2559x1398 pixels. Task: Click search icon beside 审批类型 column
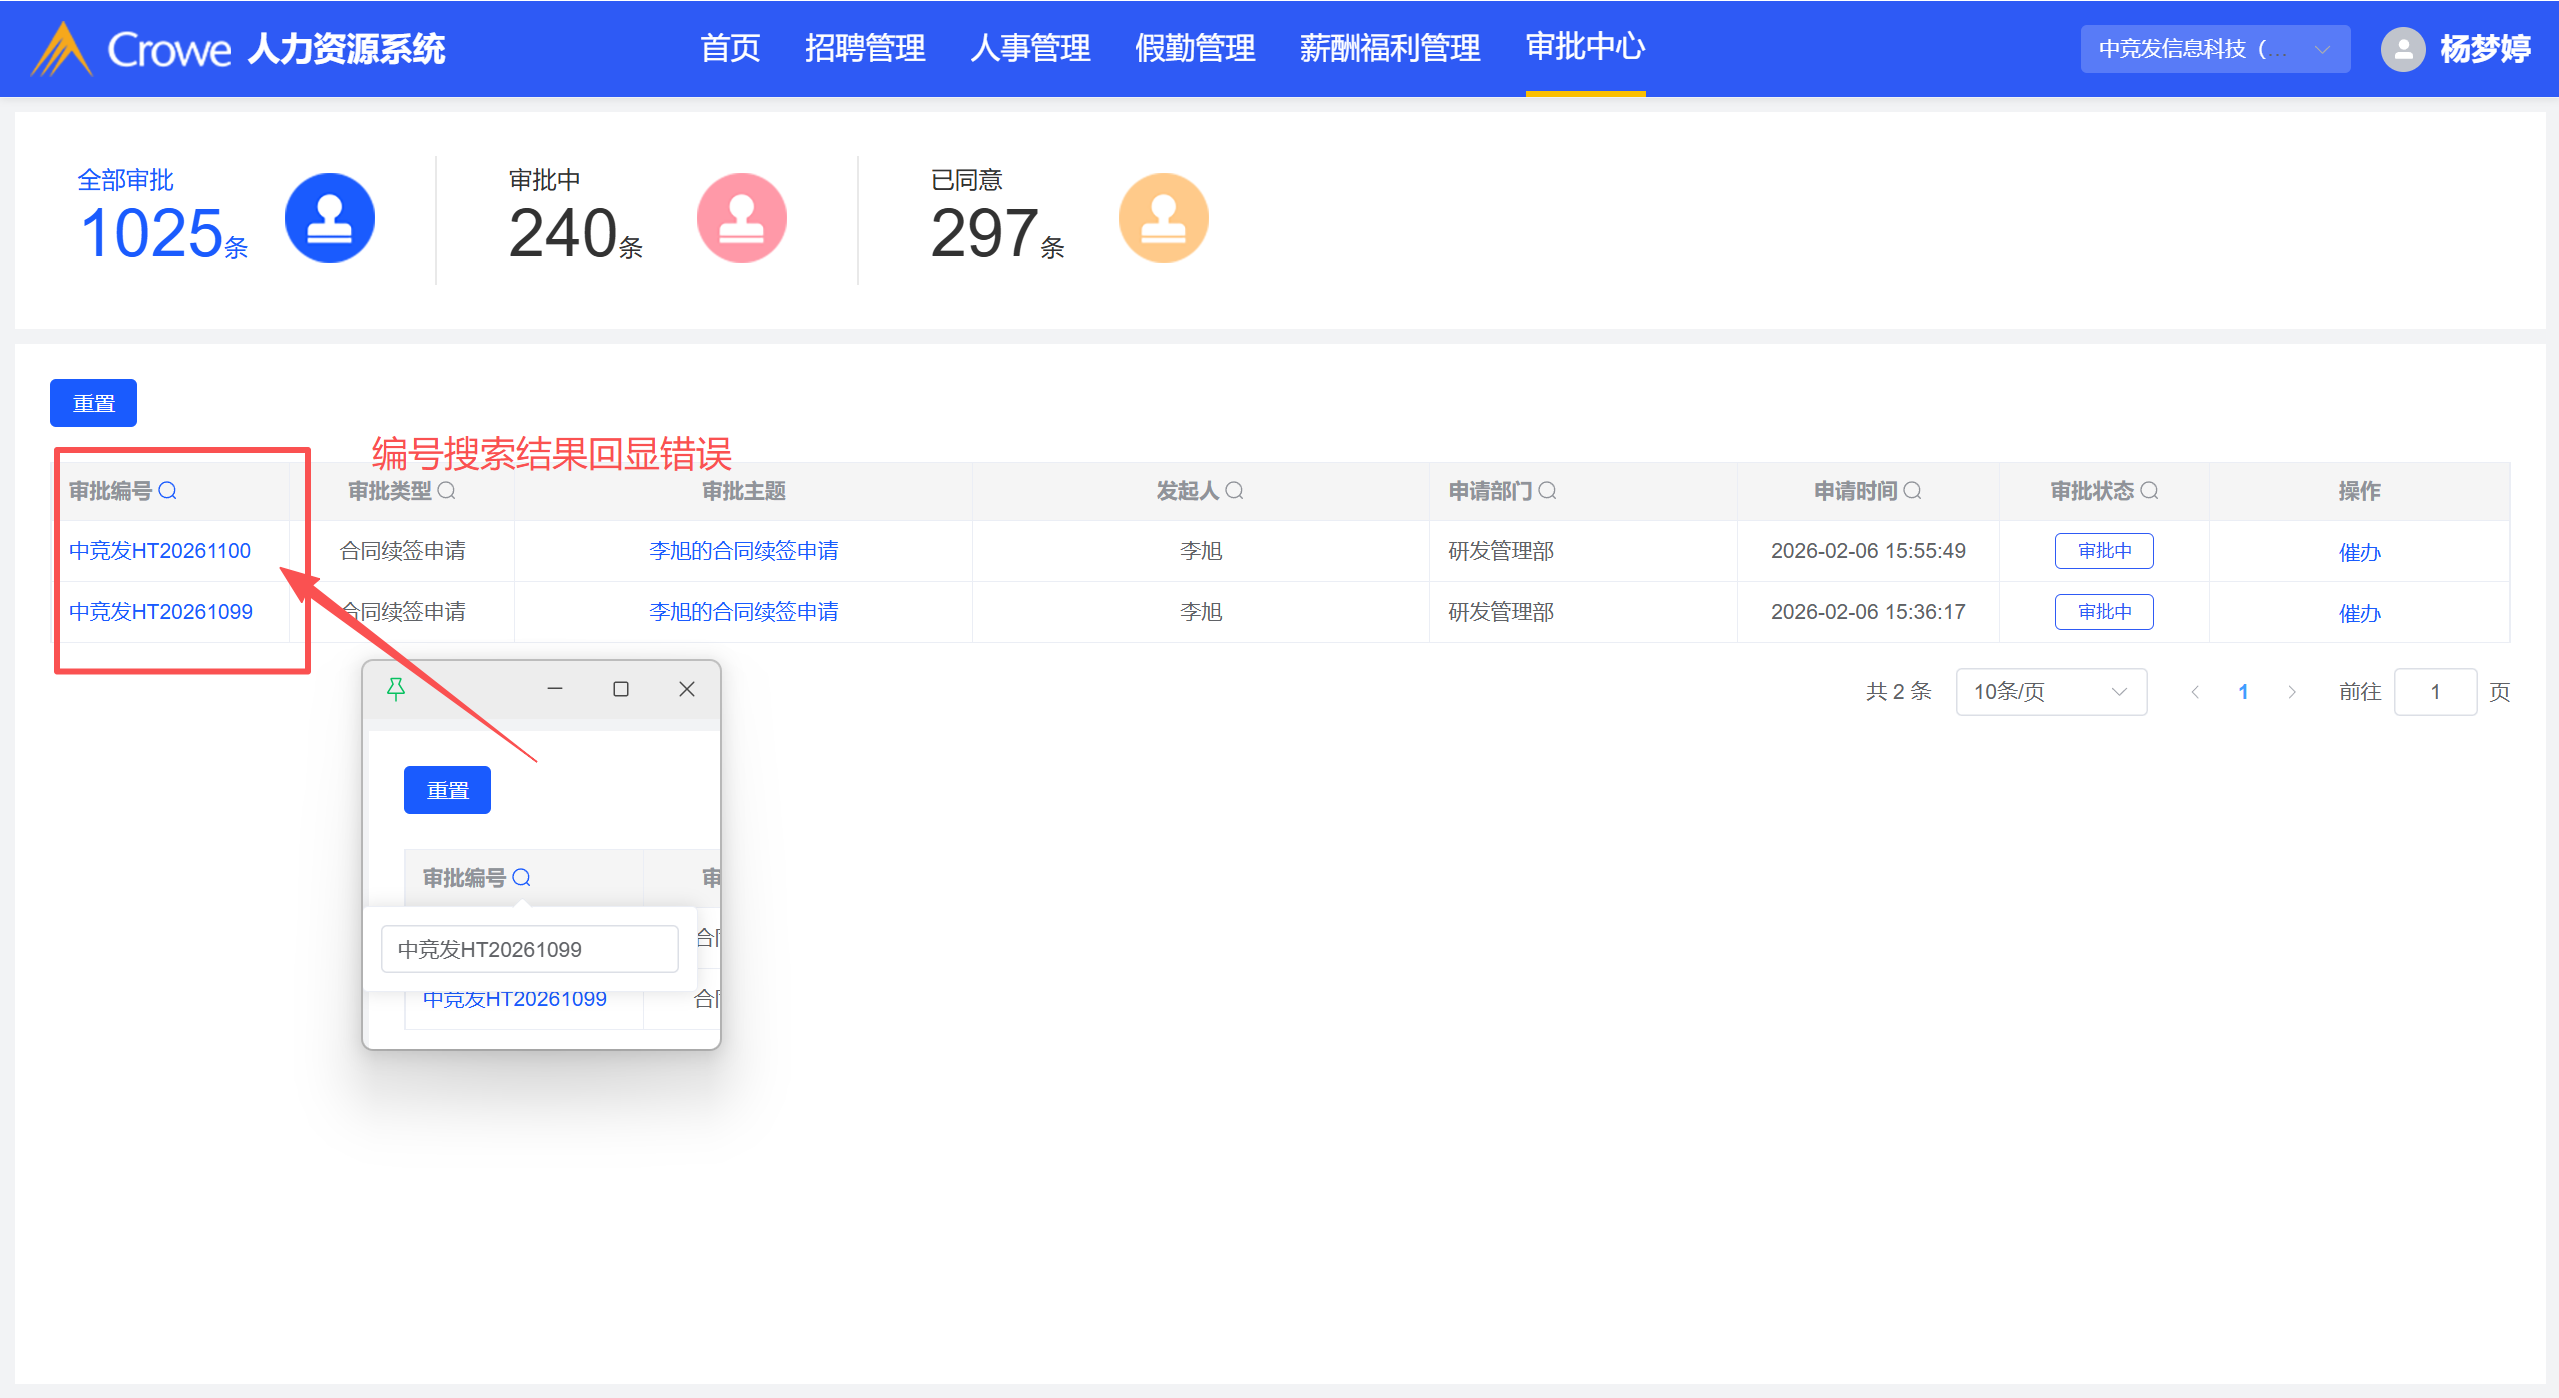coord(447,491)
